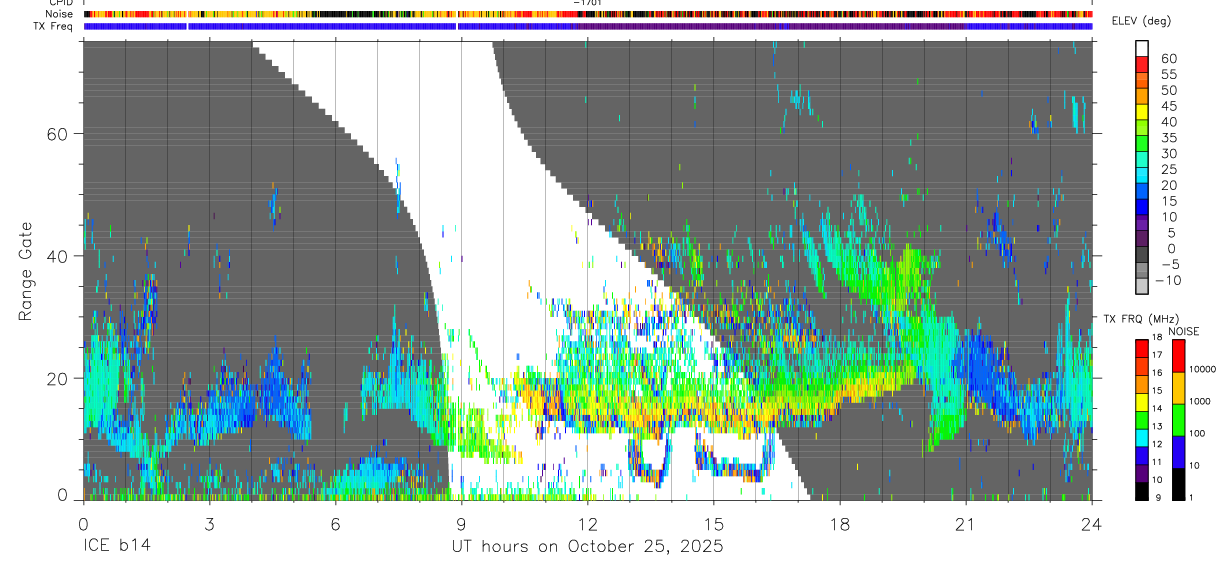Click the hour 9 tick label on time axis
1228x567 pixels.
pyautogui.click(x=461, y=524)
